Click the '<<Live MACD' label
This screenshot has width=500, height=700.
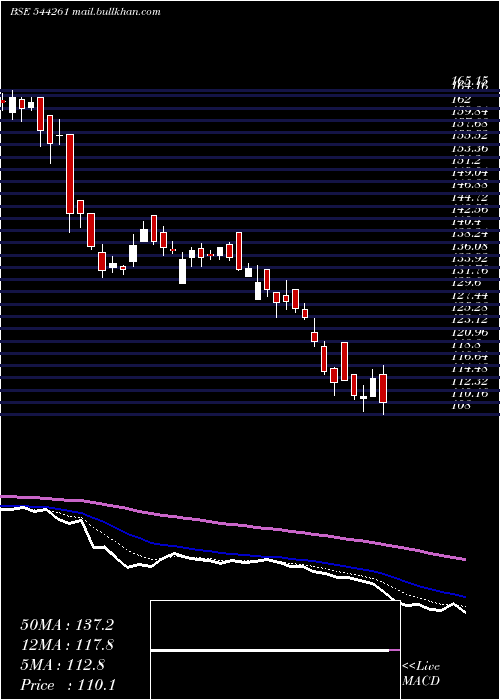pyautogui.click(x=421, y=674)
